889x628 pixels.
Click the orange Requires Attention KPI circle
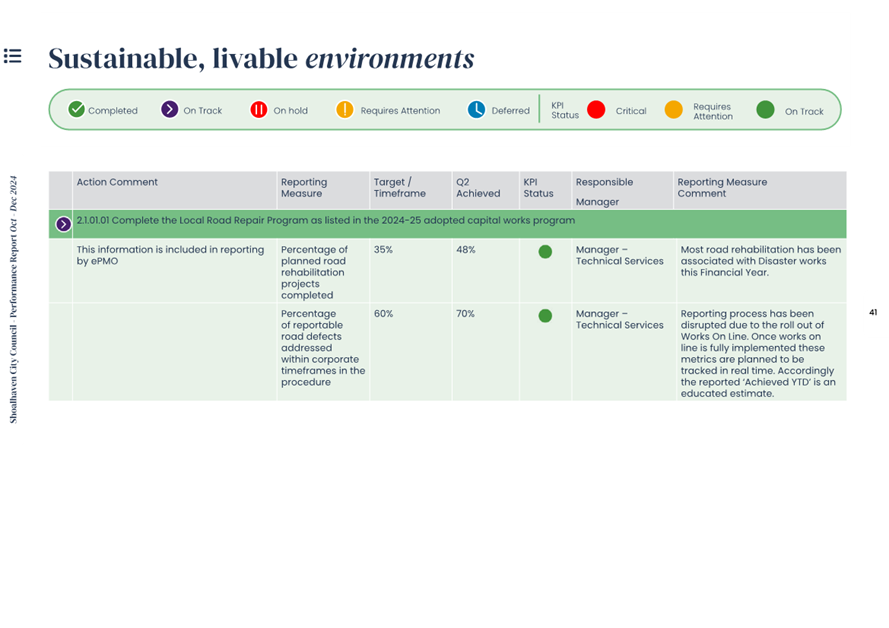coord(674,110)
